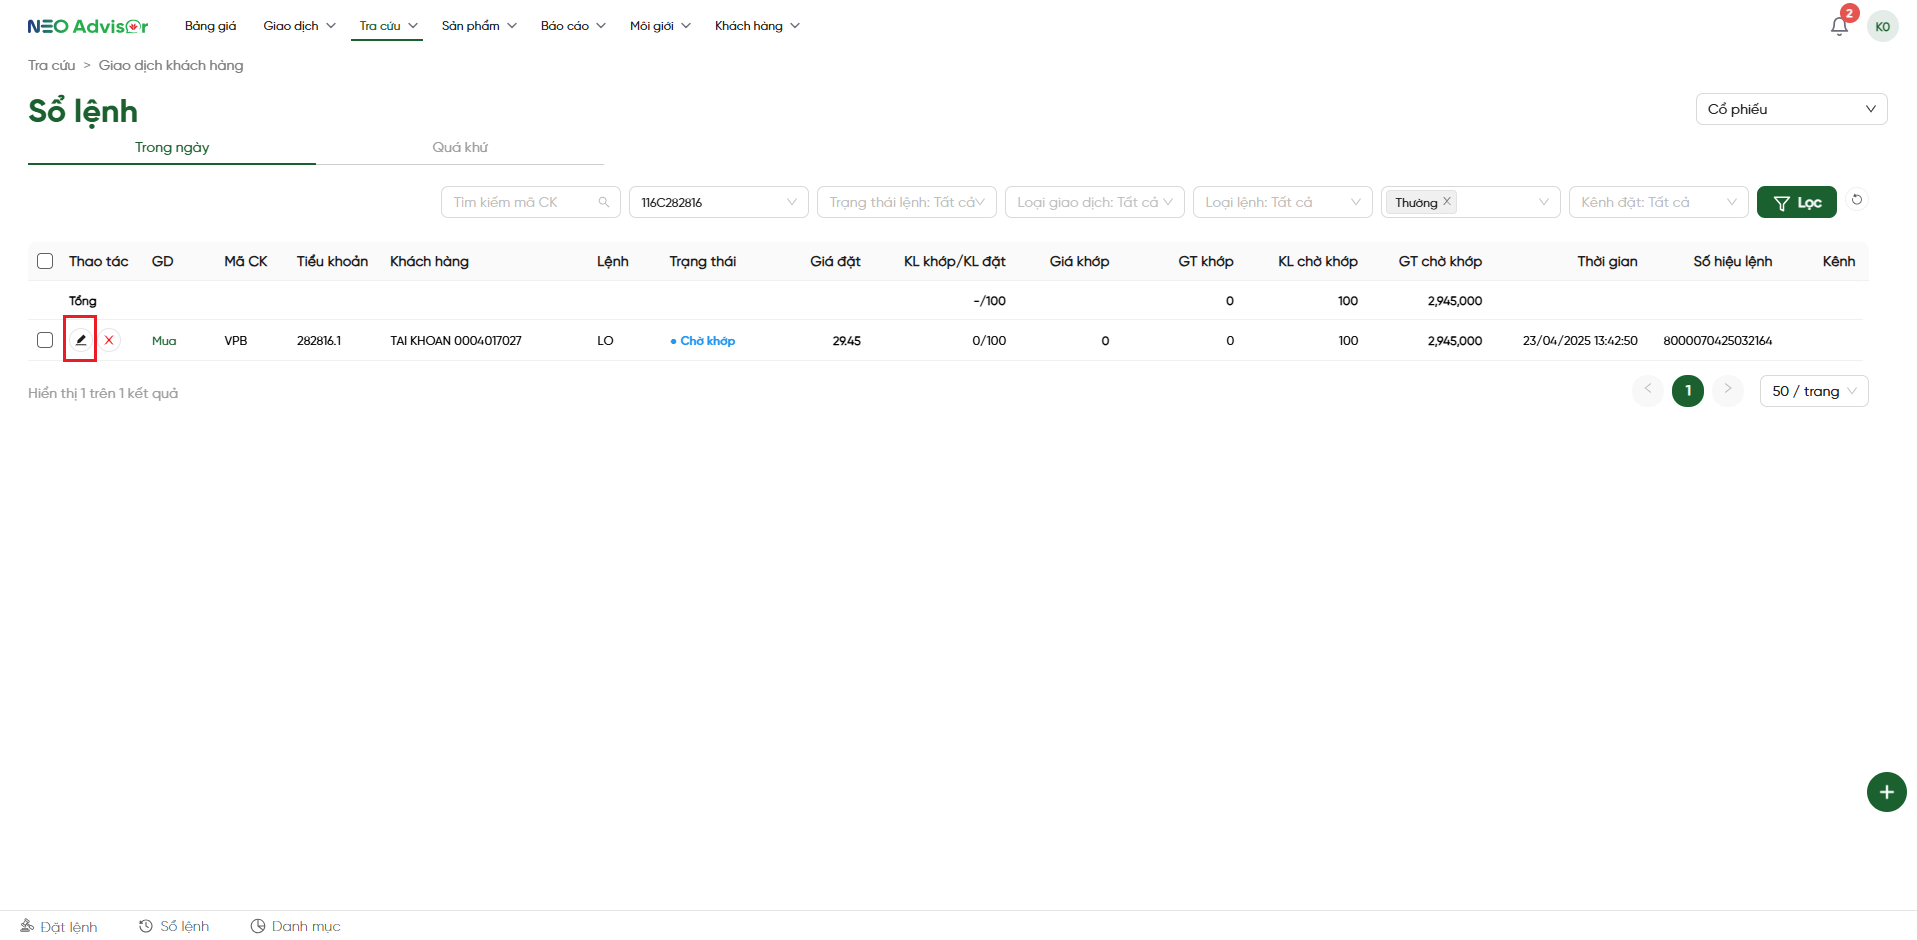This screenshot has width=1917, height=940.
Task: Cancel the VPB order with red X icon
Action: (x=109, y=340)
